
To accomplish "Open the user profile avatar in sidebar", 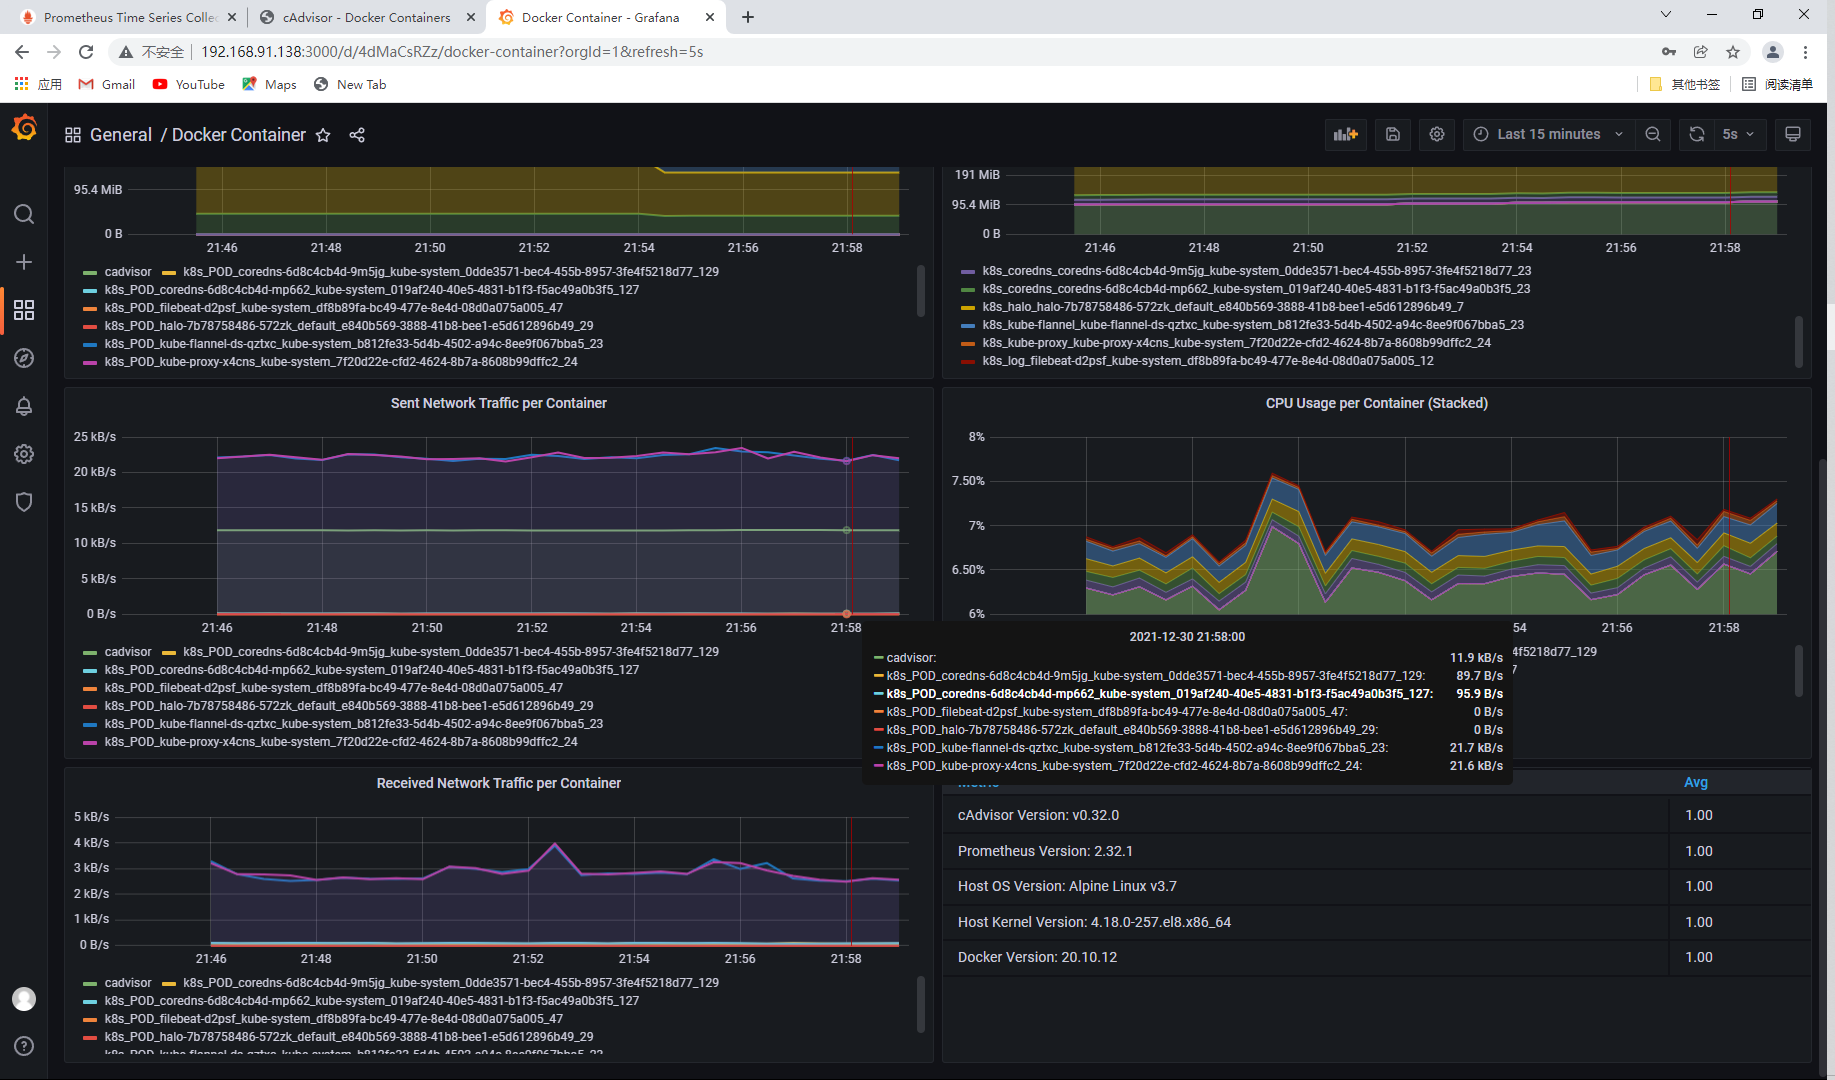I will [24, 998].
